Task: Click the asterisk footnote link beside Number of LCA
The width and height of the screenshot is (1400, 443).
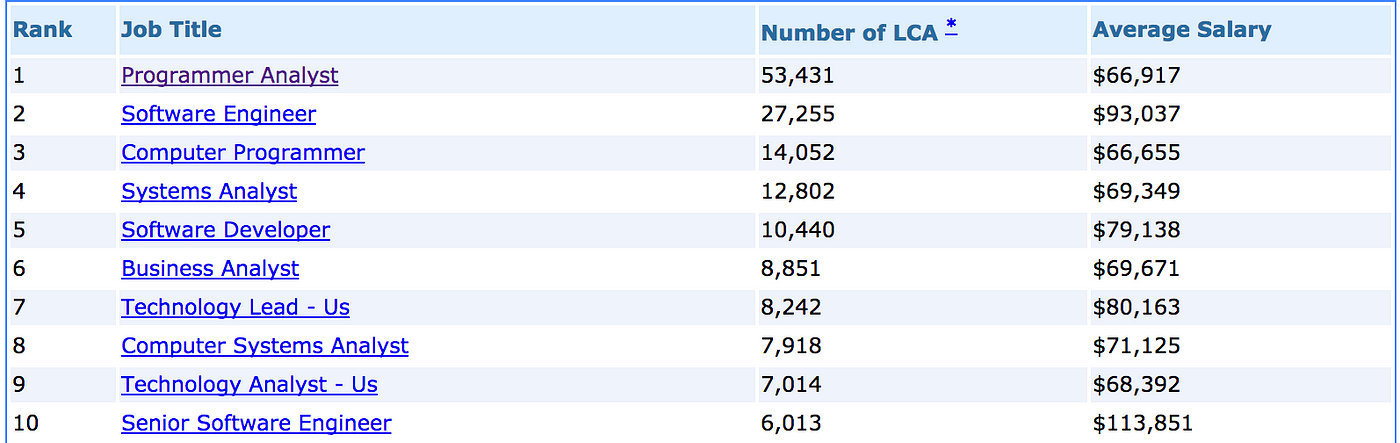Action: tap(951, 27)
